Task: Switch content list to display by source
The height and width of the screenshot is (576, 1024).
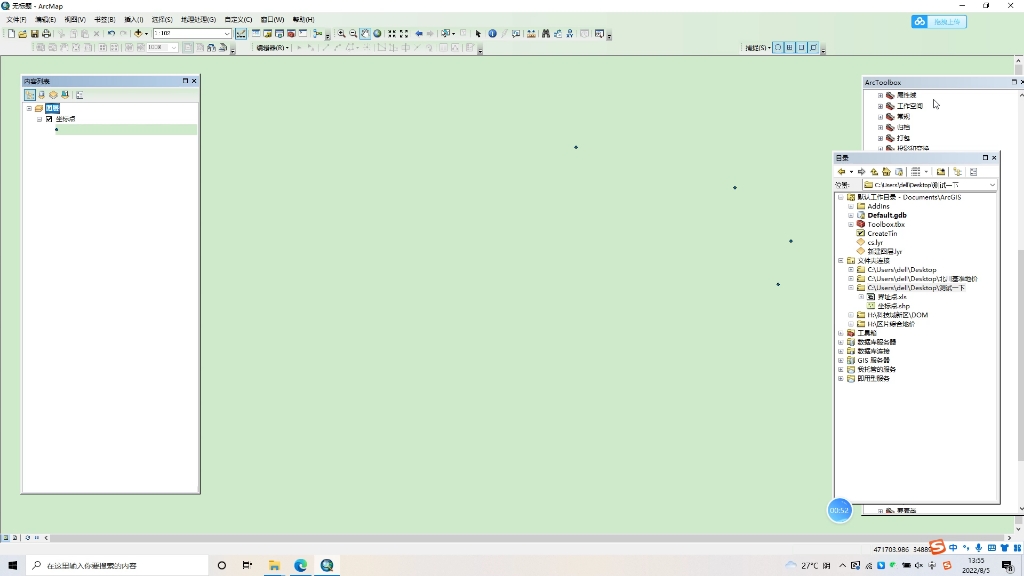Action: (x=41, y=95)
